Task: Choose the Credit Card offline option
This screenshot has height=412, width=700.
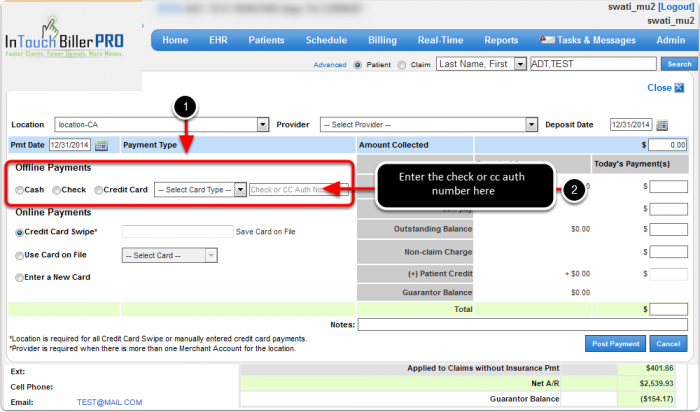Action: pyautogui.click(x=98, y=190)
